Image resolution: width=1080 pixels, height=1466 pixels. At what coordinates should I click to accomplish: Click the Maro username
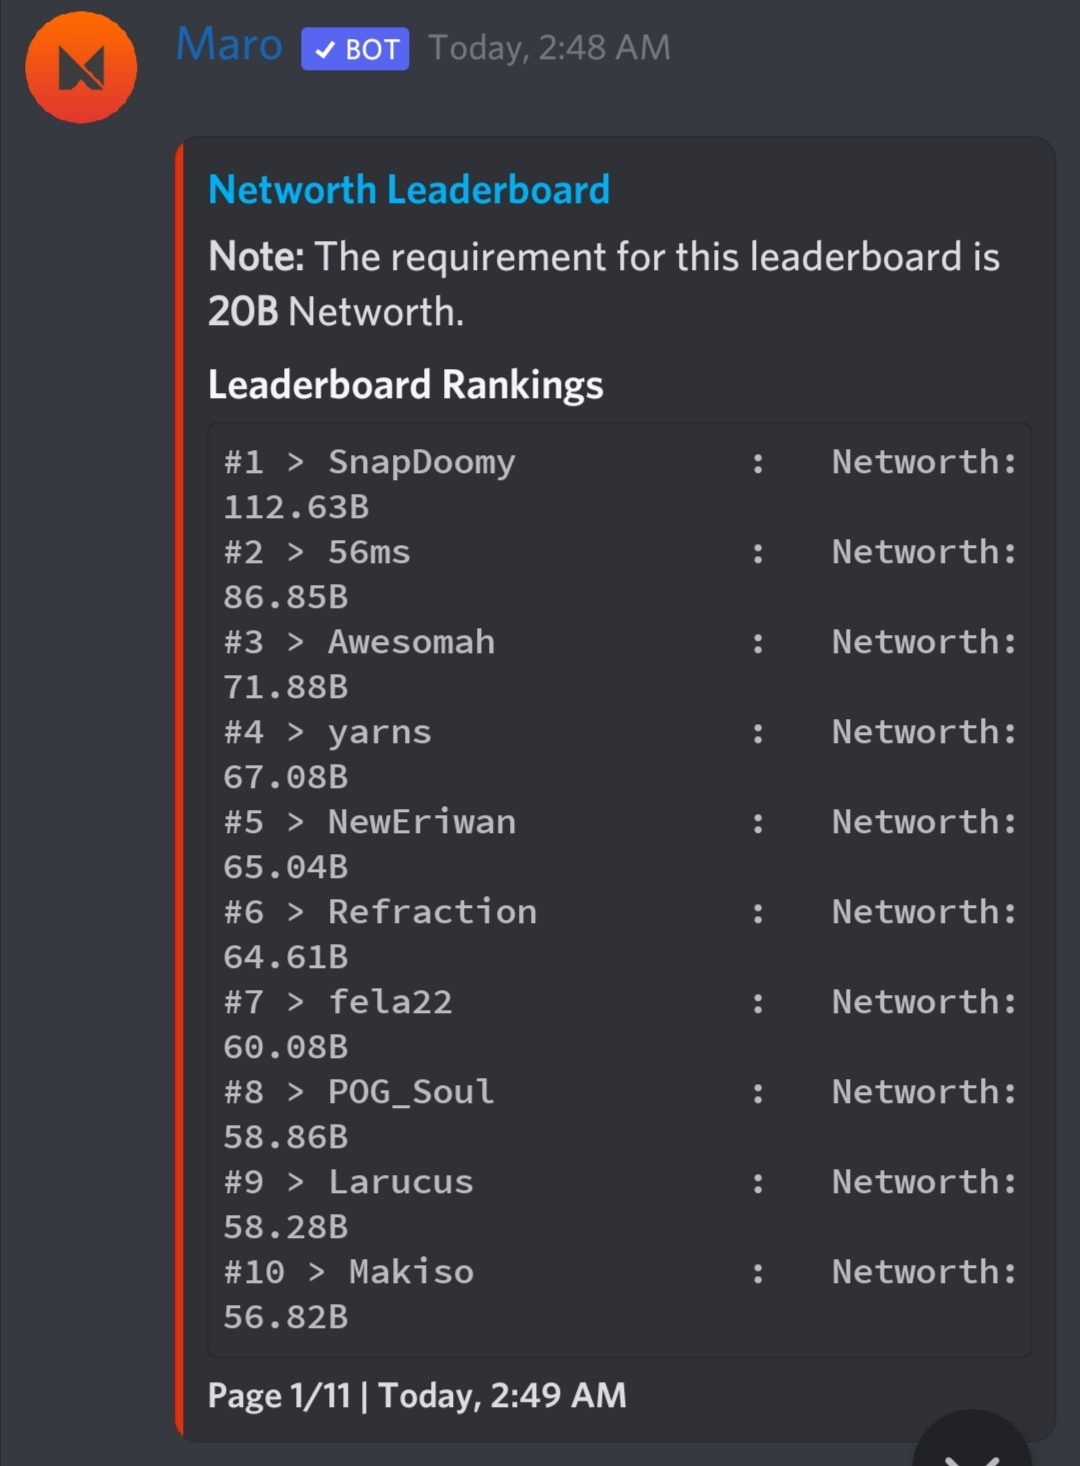click(x=229, y=45)
